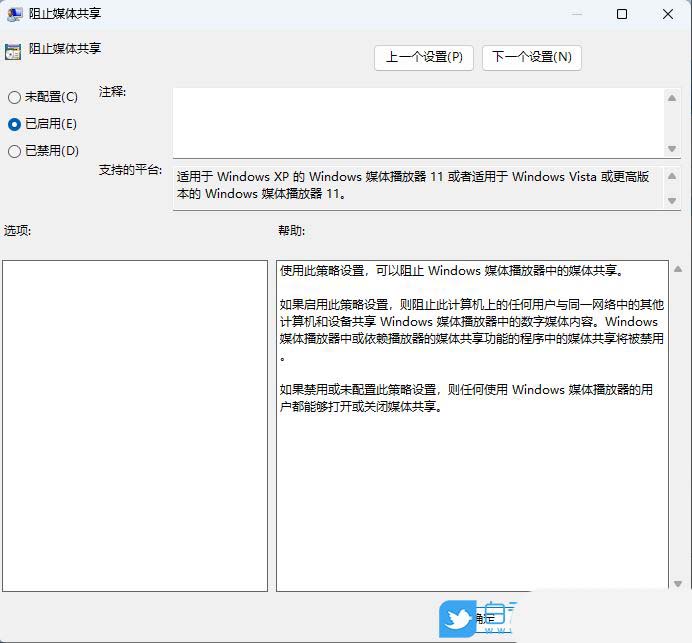The width and height of the screenshot is (692, 643).
Task: Go to 下一个设置(N) next setting
Action: coord(531,57)
